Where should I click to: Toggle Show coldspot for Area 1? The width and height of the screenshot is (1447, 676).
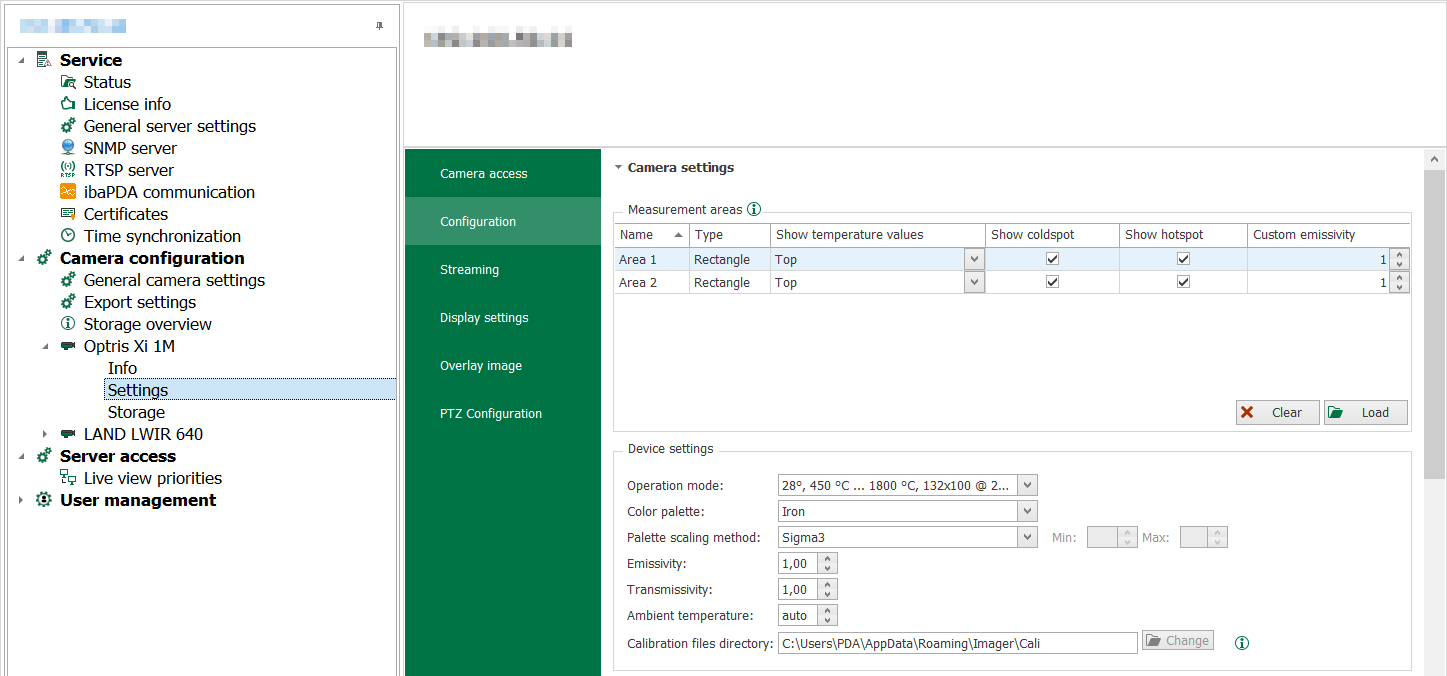(x=1052, y=259)
